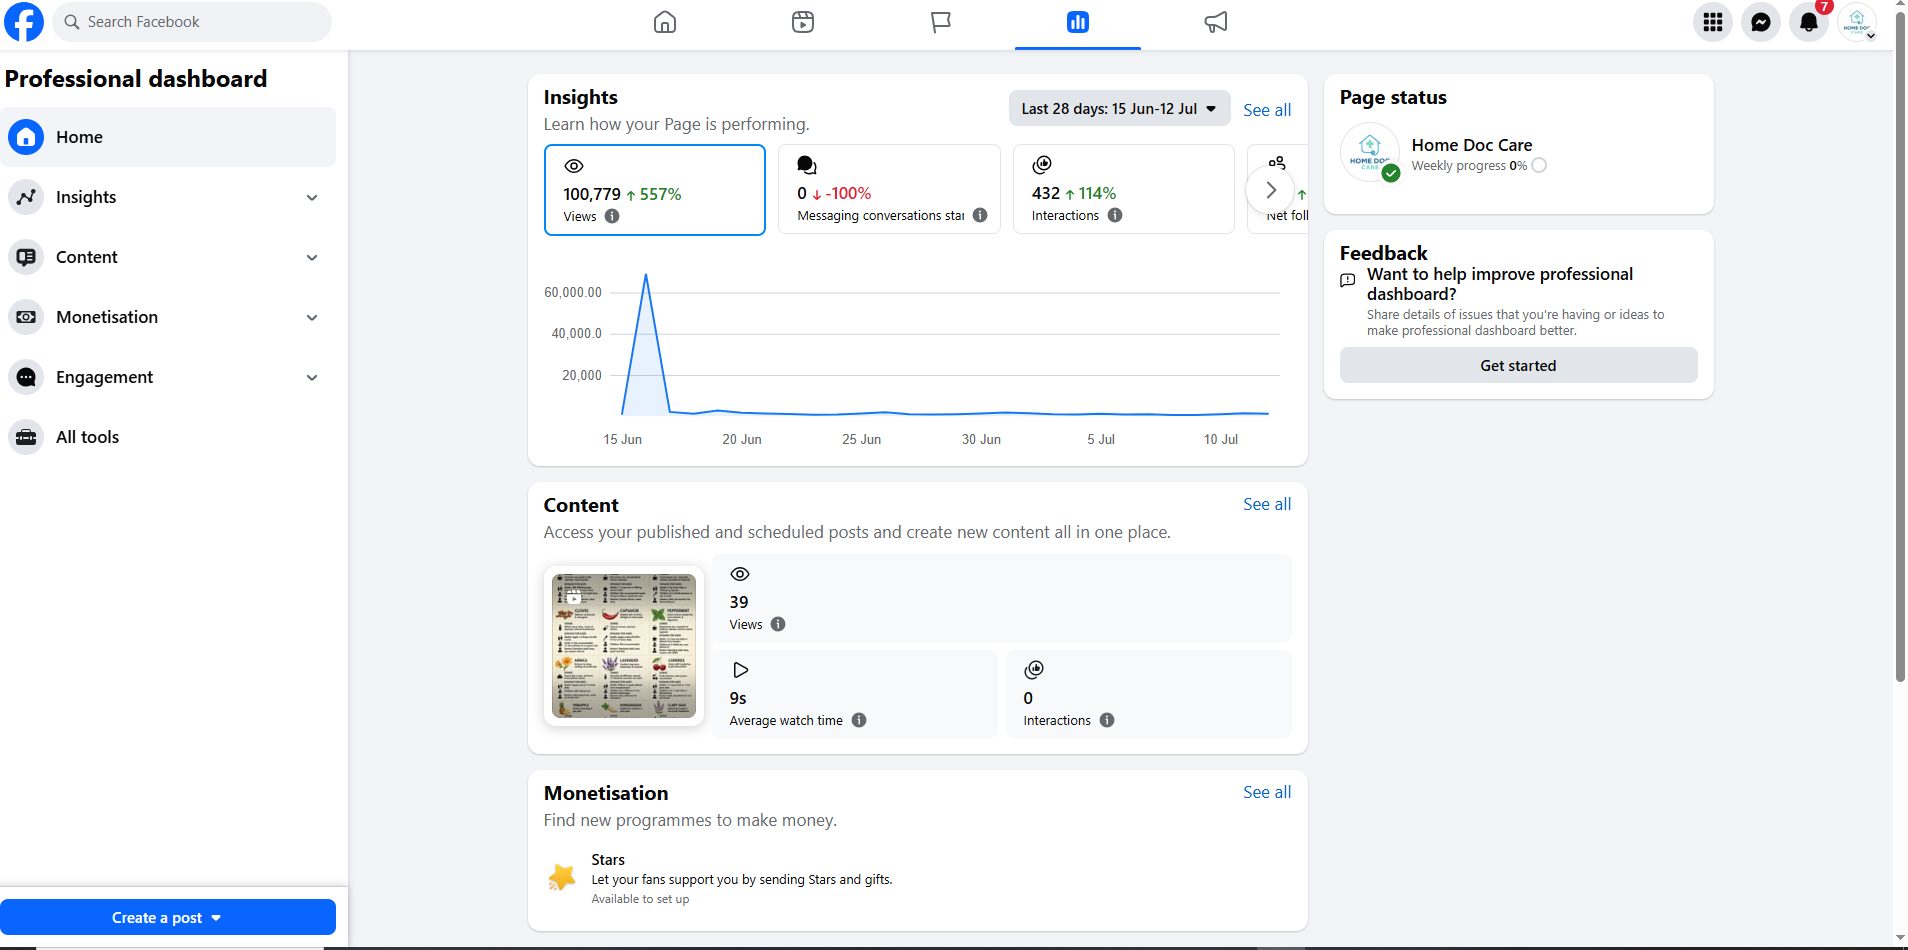Select the Views metric card
The height and width of the screenshot is (950, 1908).
(x=655, y=190)
